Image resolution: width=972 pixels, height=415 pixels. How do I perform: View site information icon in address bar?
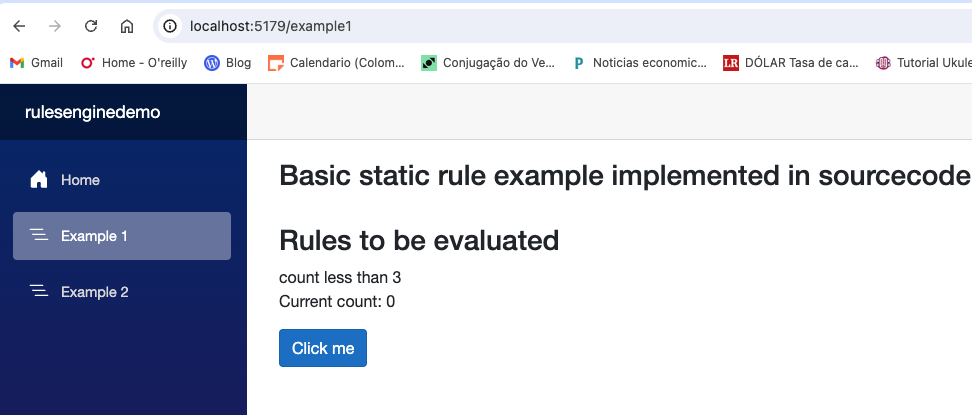coord(170,26)
